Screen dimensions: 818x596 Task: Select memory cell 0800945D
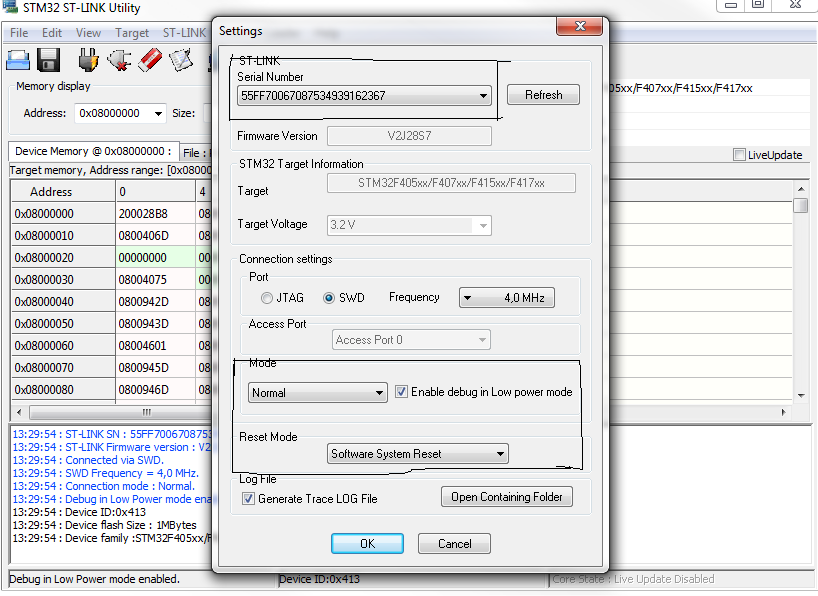[155, 367]
